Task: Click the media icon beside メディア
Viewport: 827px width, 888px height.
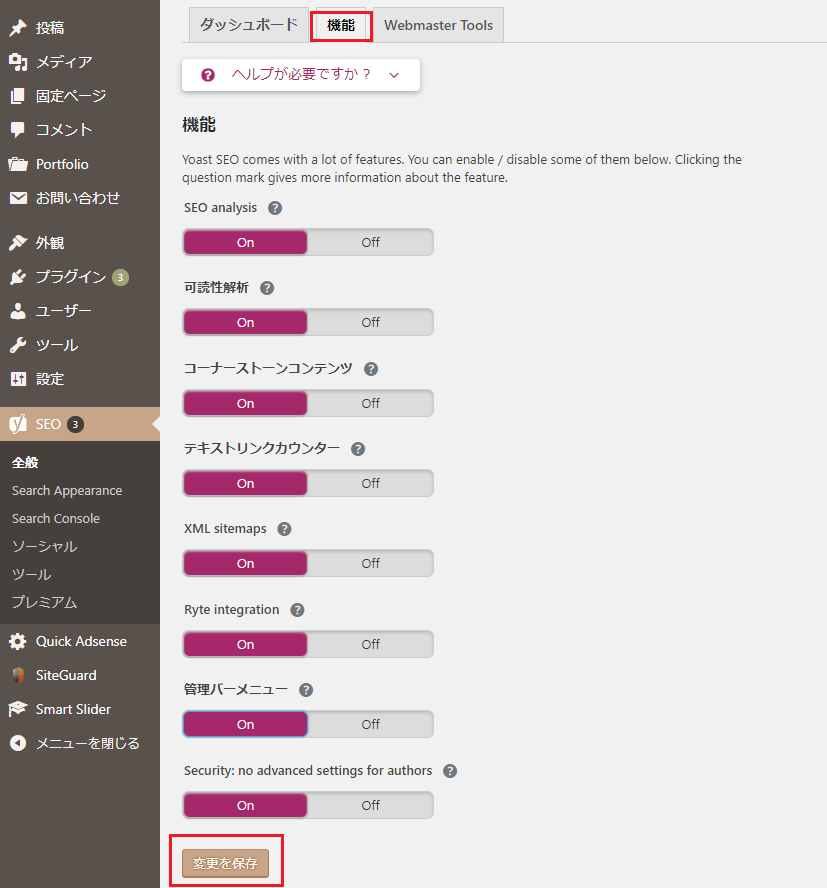Action: (x=18, y=62)
